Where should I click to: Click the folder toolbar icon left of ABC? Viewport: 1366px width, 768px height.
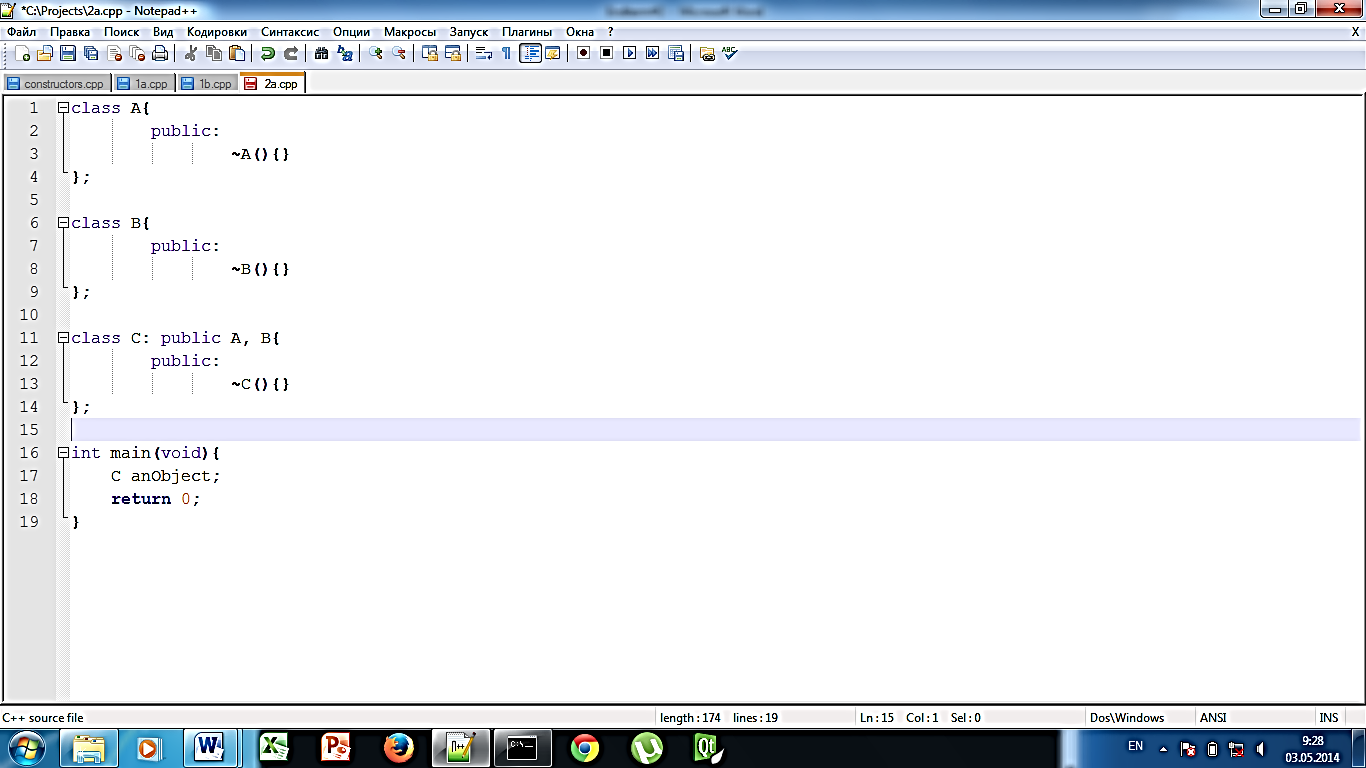[706, 53]
